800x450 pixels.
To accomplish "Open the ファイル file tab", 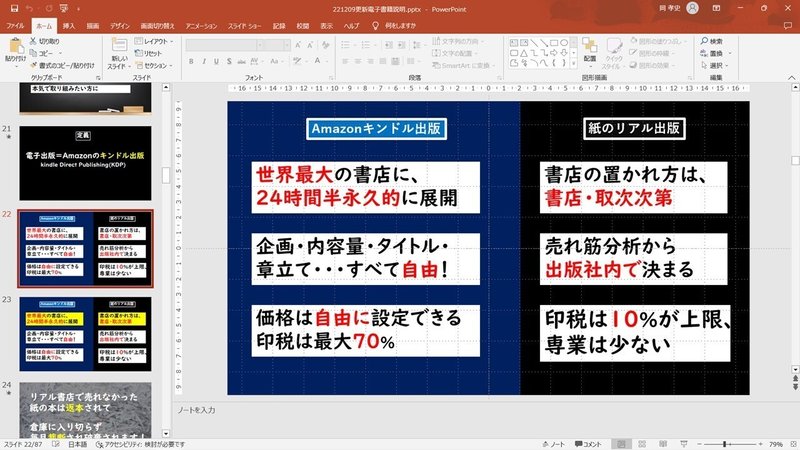I will pos(15,26).
